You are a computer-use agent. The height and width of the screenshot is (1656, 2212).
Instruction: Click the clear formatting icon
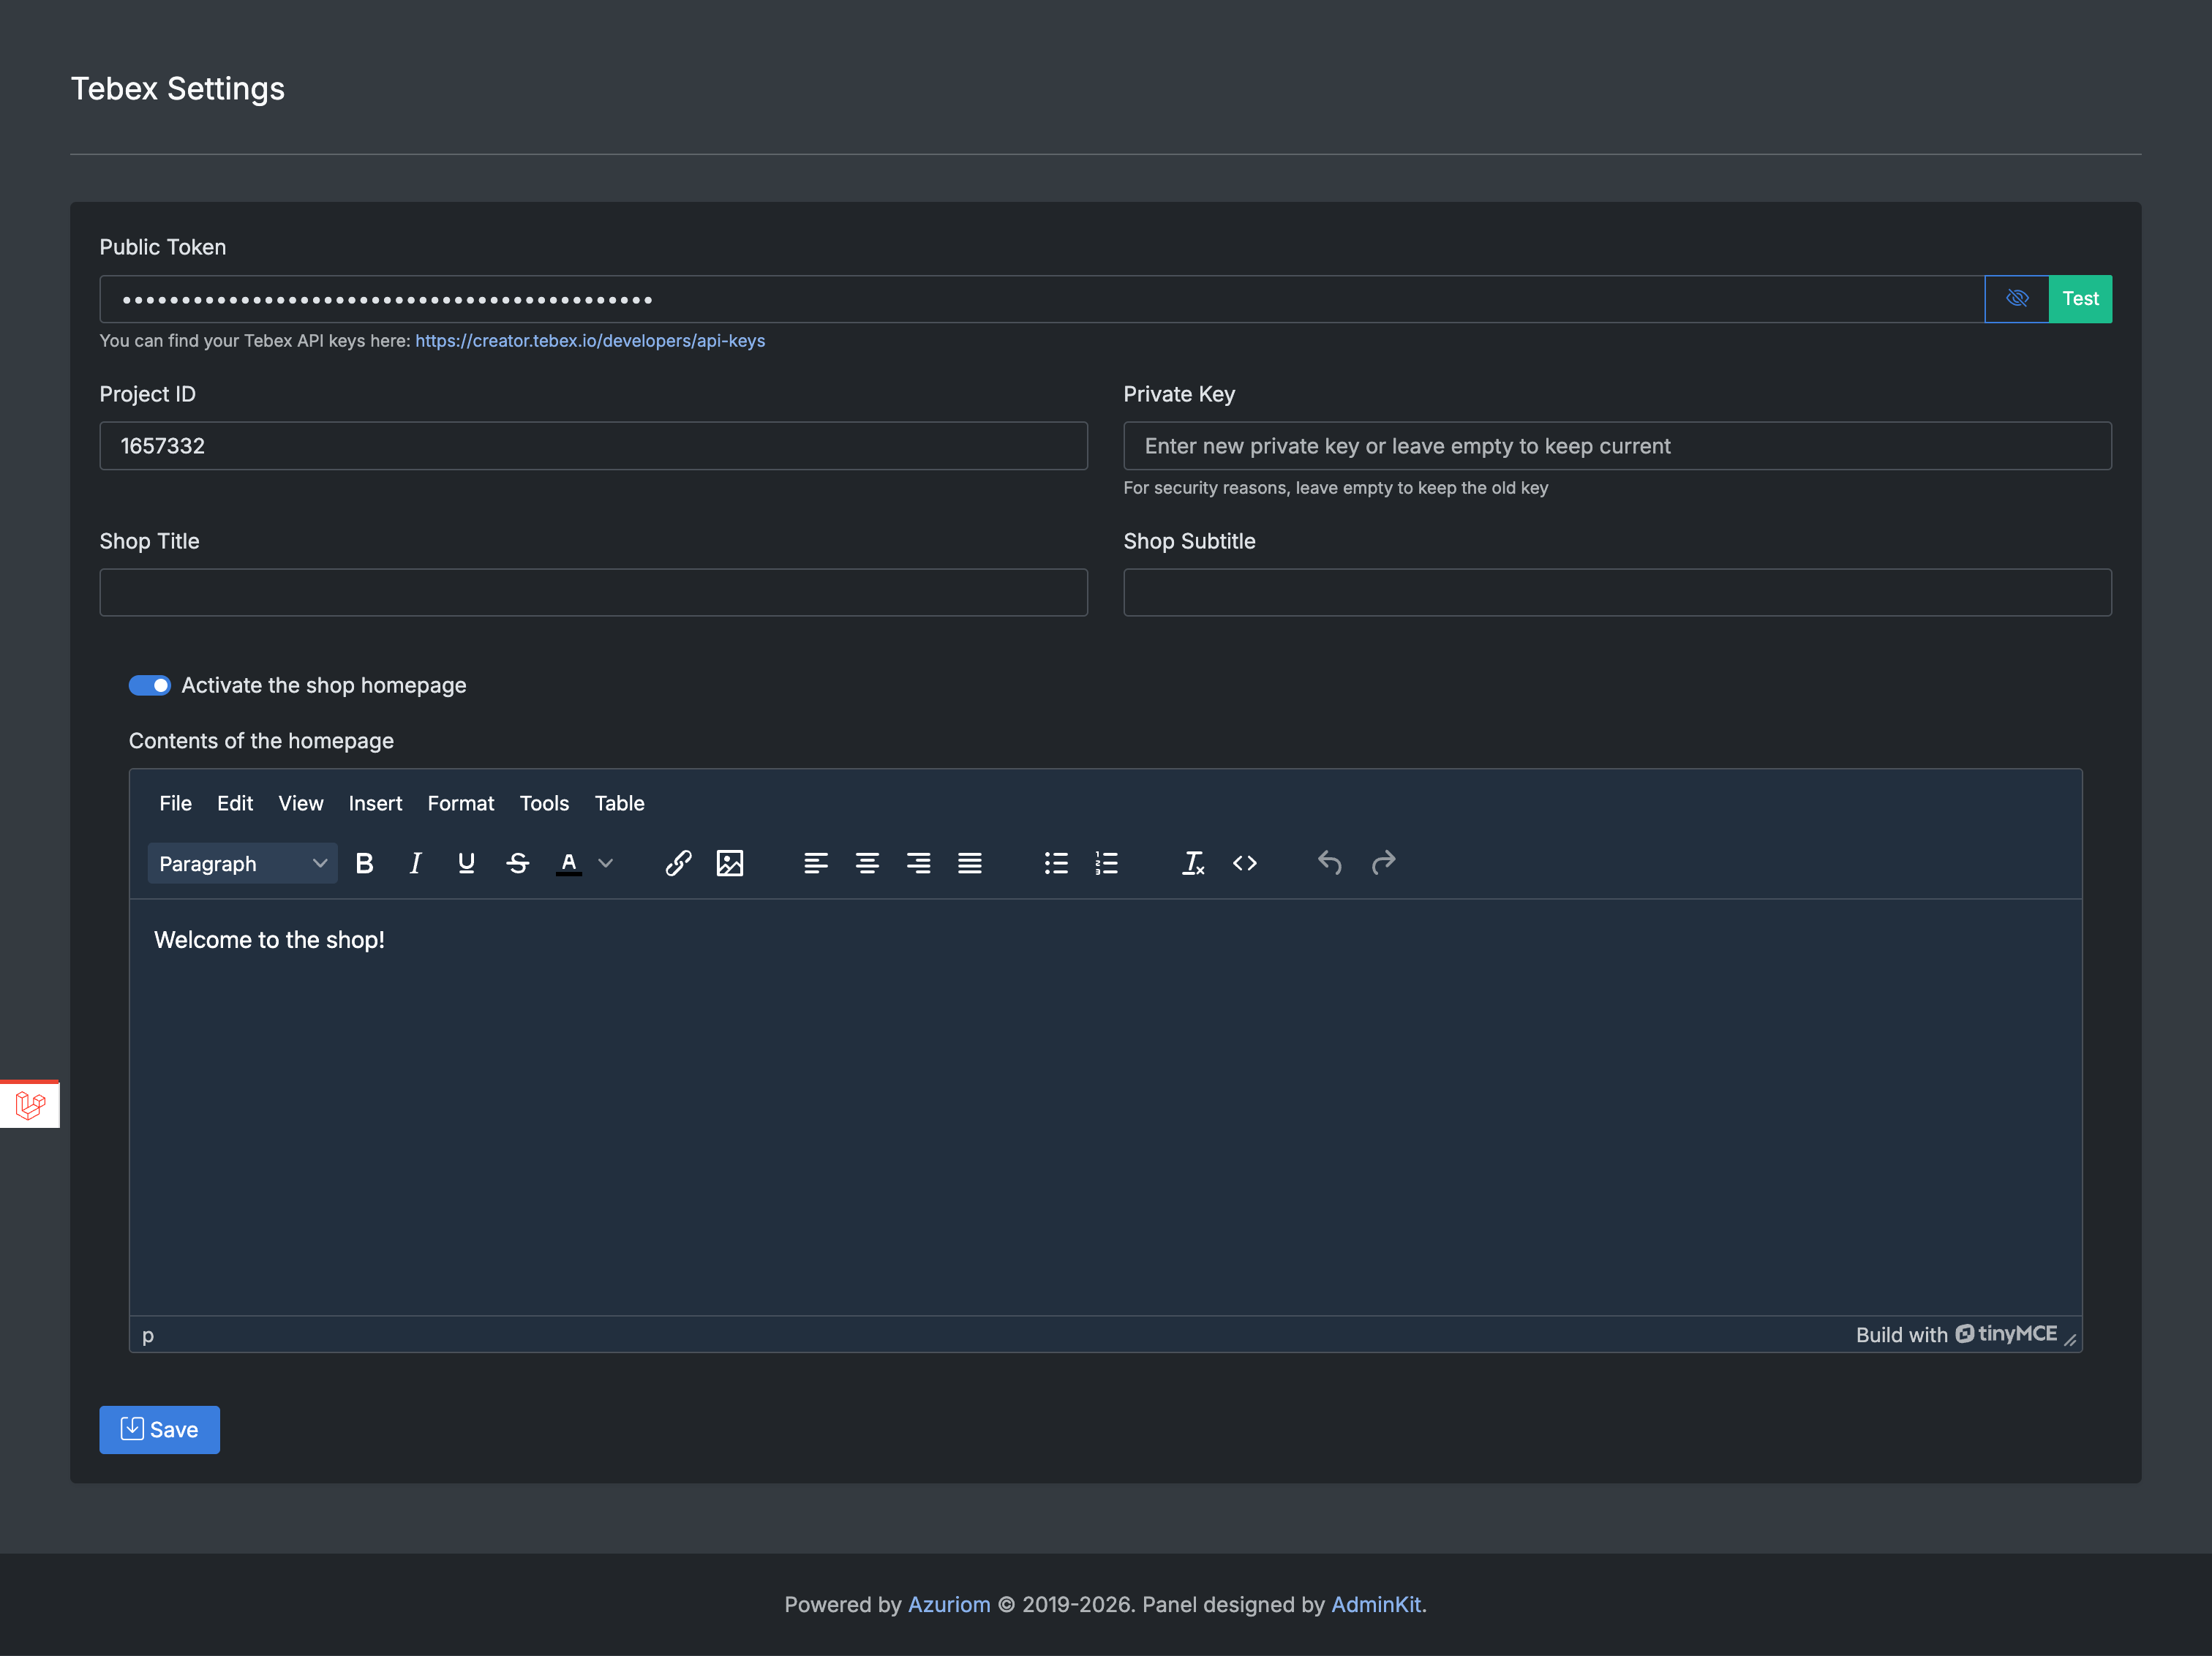1192,863
